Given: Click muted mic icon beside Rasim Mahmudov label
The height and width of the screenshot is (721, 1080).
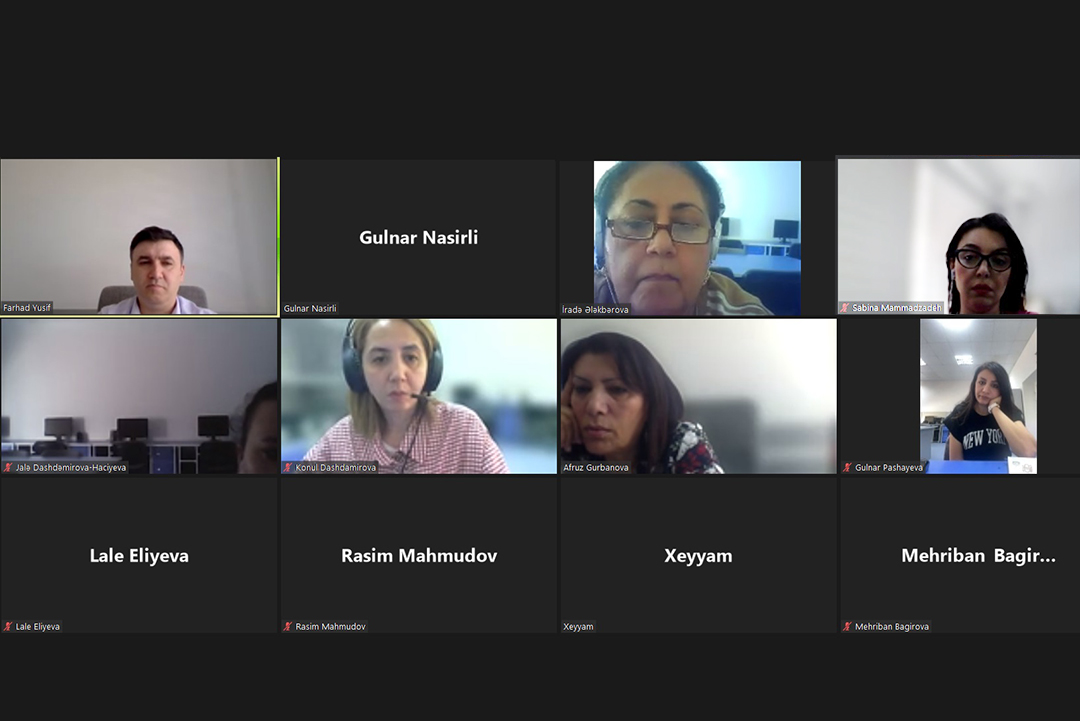Looking at the screenshot, I should pos(288,627).
